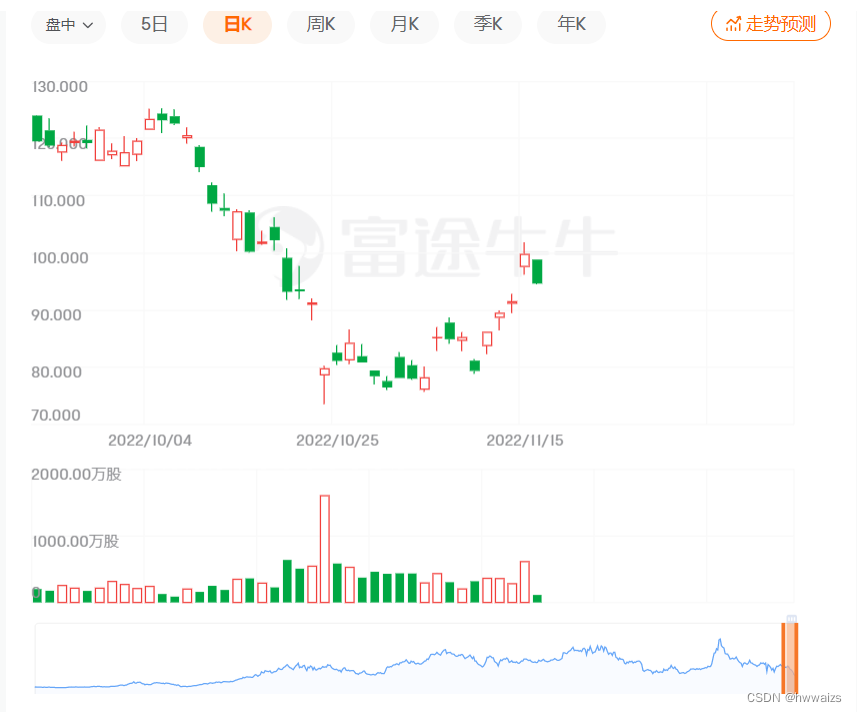Switch to the 周K weekly tab
Image resolution: width=857 pixels, height=712 pixels.
[321, 25]
